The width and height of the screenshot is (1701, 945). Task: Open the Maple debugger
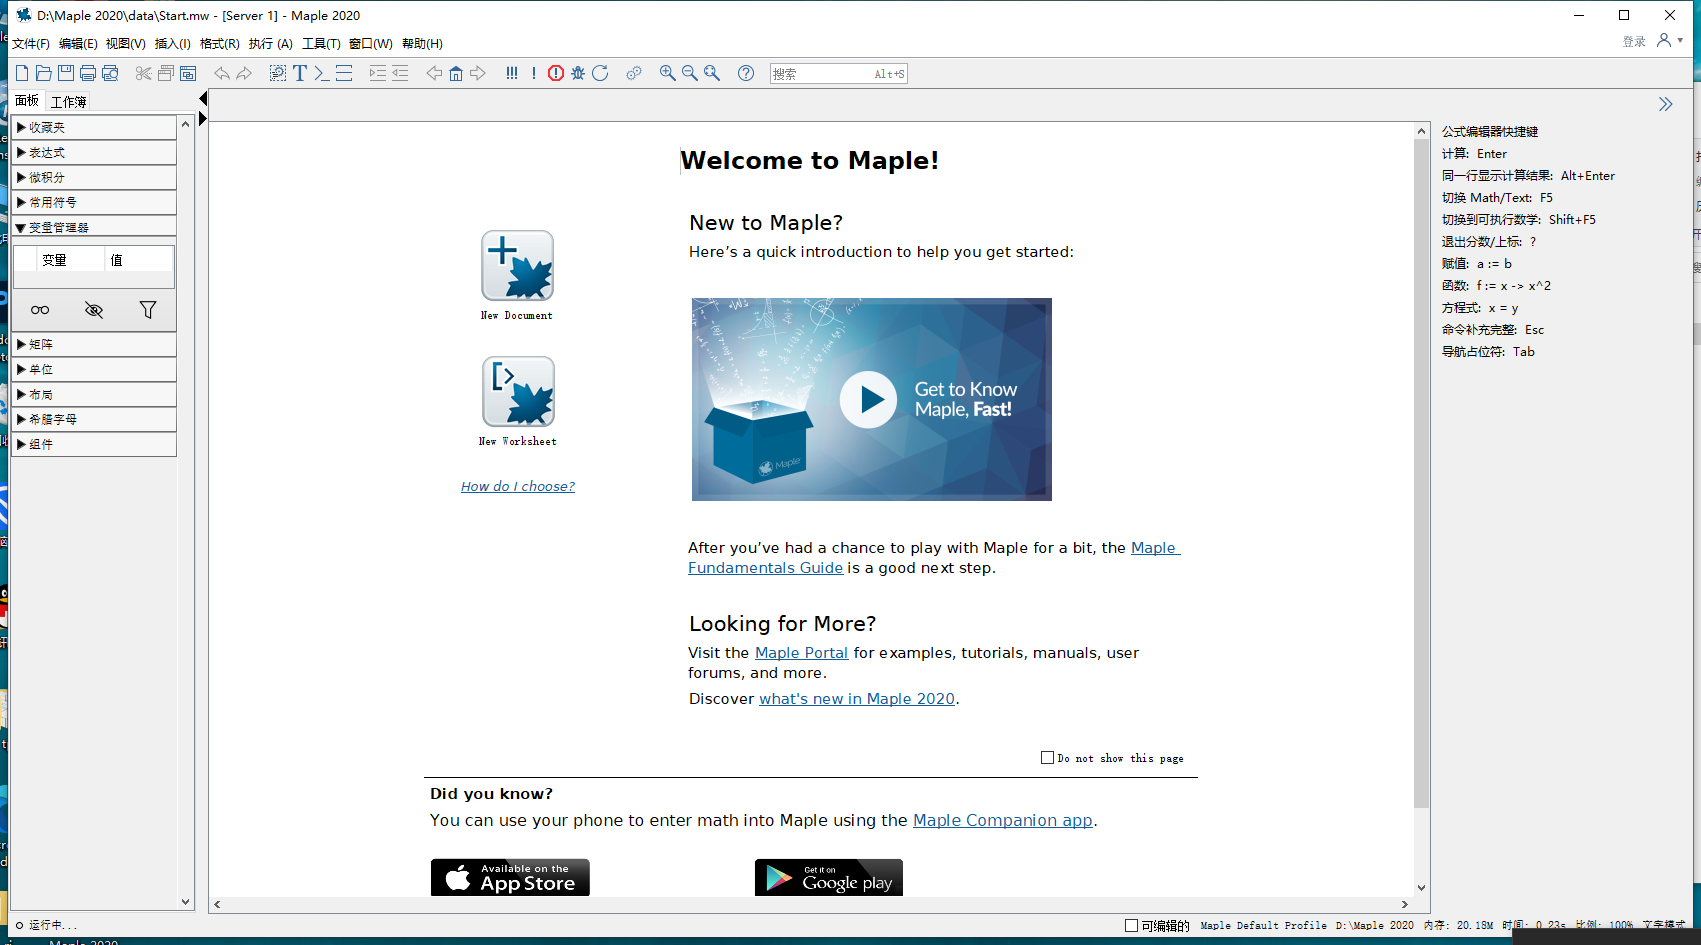click(x=578, y=72)
